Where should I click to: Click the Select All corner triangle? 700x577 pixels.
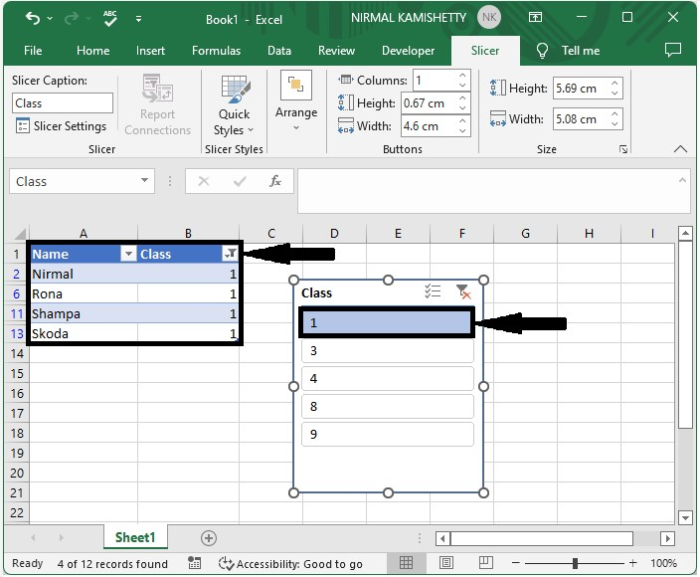(20, 234)
